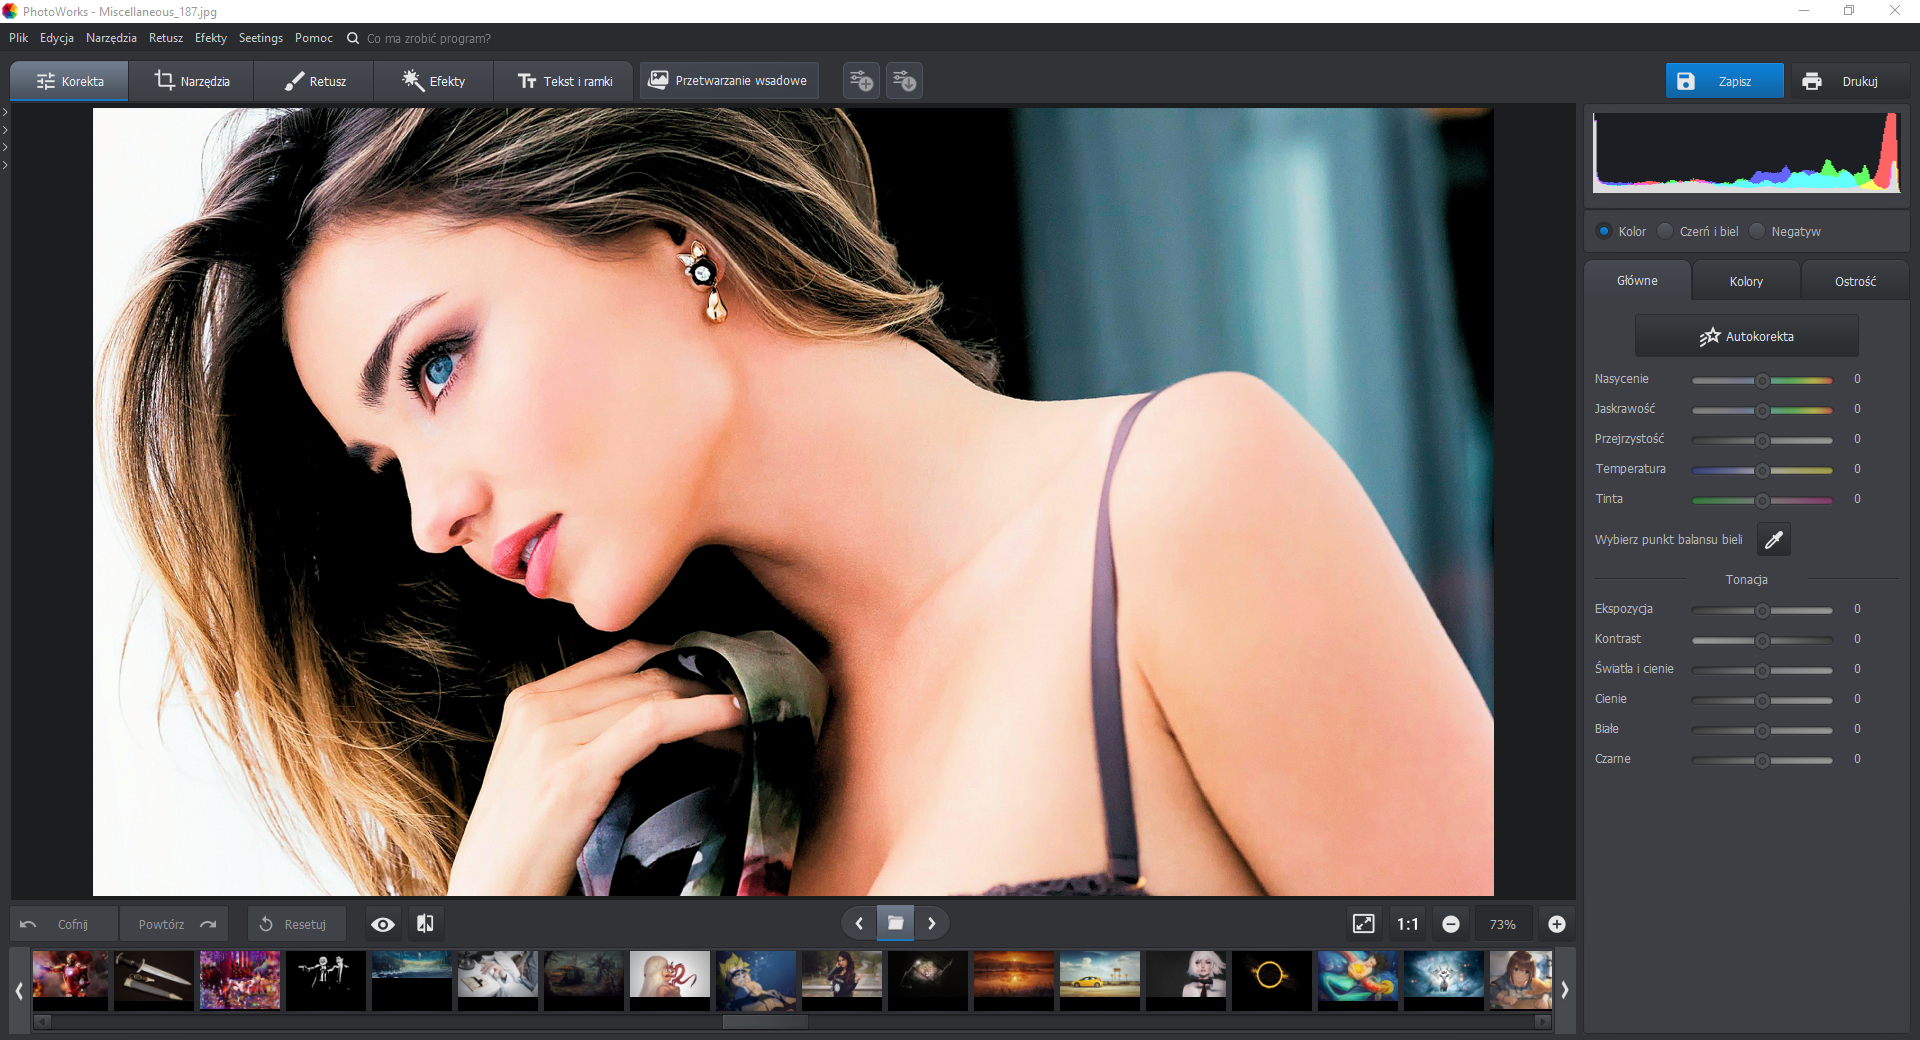The height and width of the screenshot is (1040, 1920).
Task: Click the Czarne slider handle
Action: (x=1762, y=760)
